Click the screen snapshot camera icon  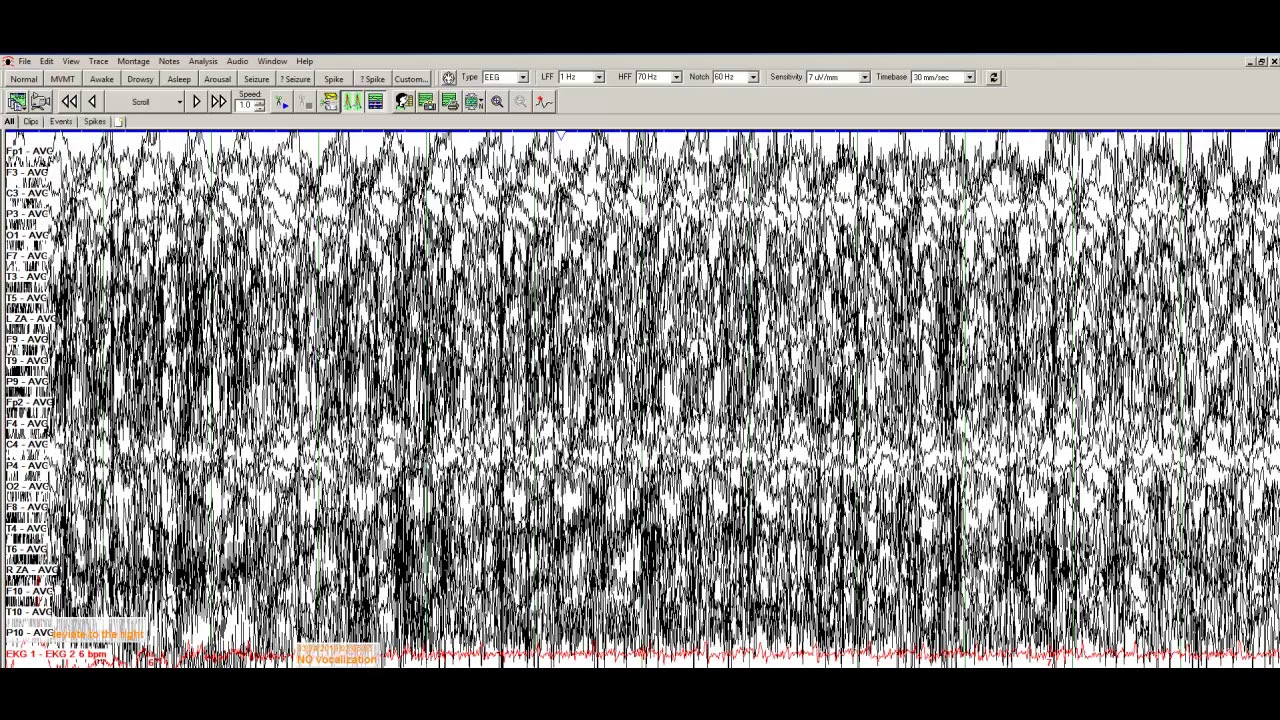(x=426, y=101)
